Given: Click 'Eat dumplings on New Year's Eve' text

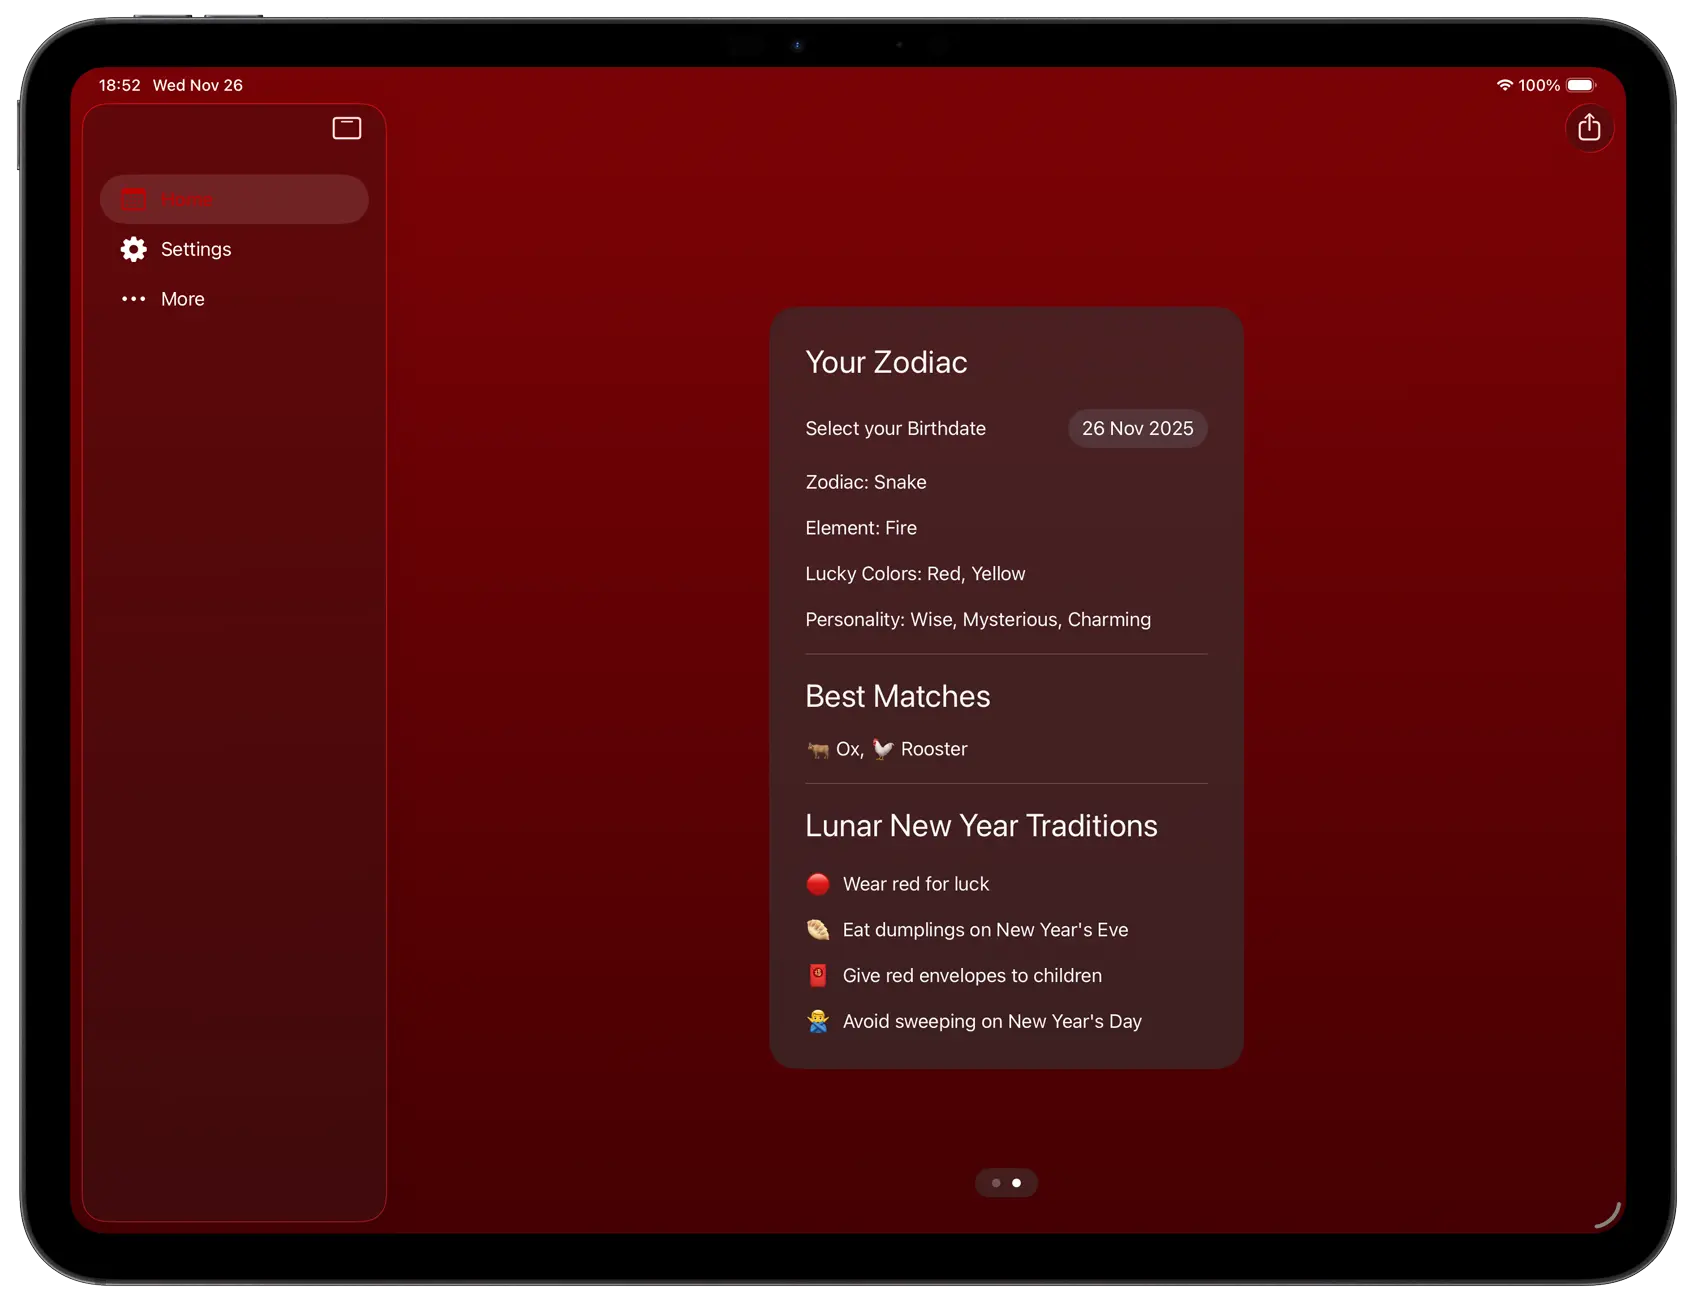Looking at the screenshot, I should tap(985, 930).
